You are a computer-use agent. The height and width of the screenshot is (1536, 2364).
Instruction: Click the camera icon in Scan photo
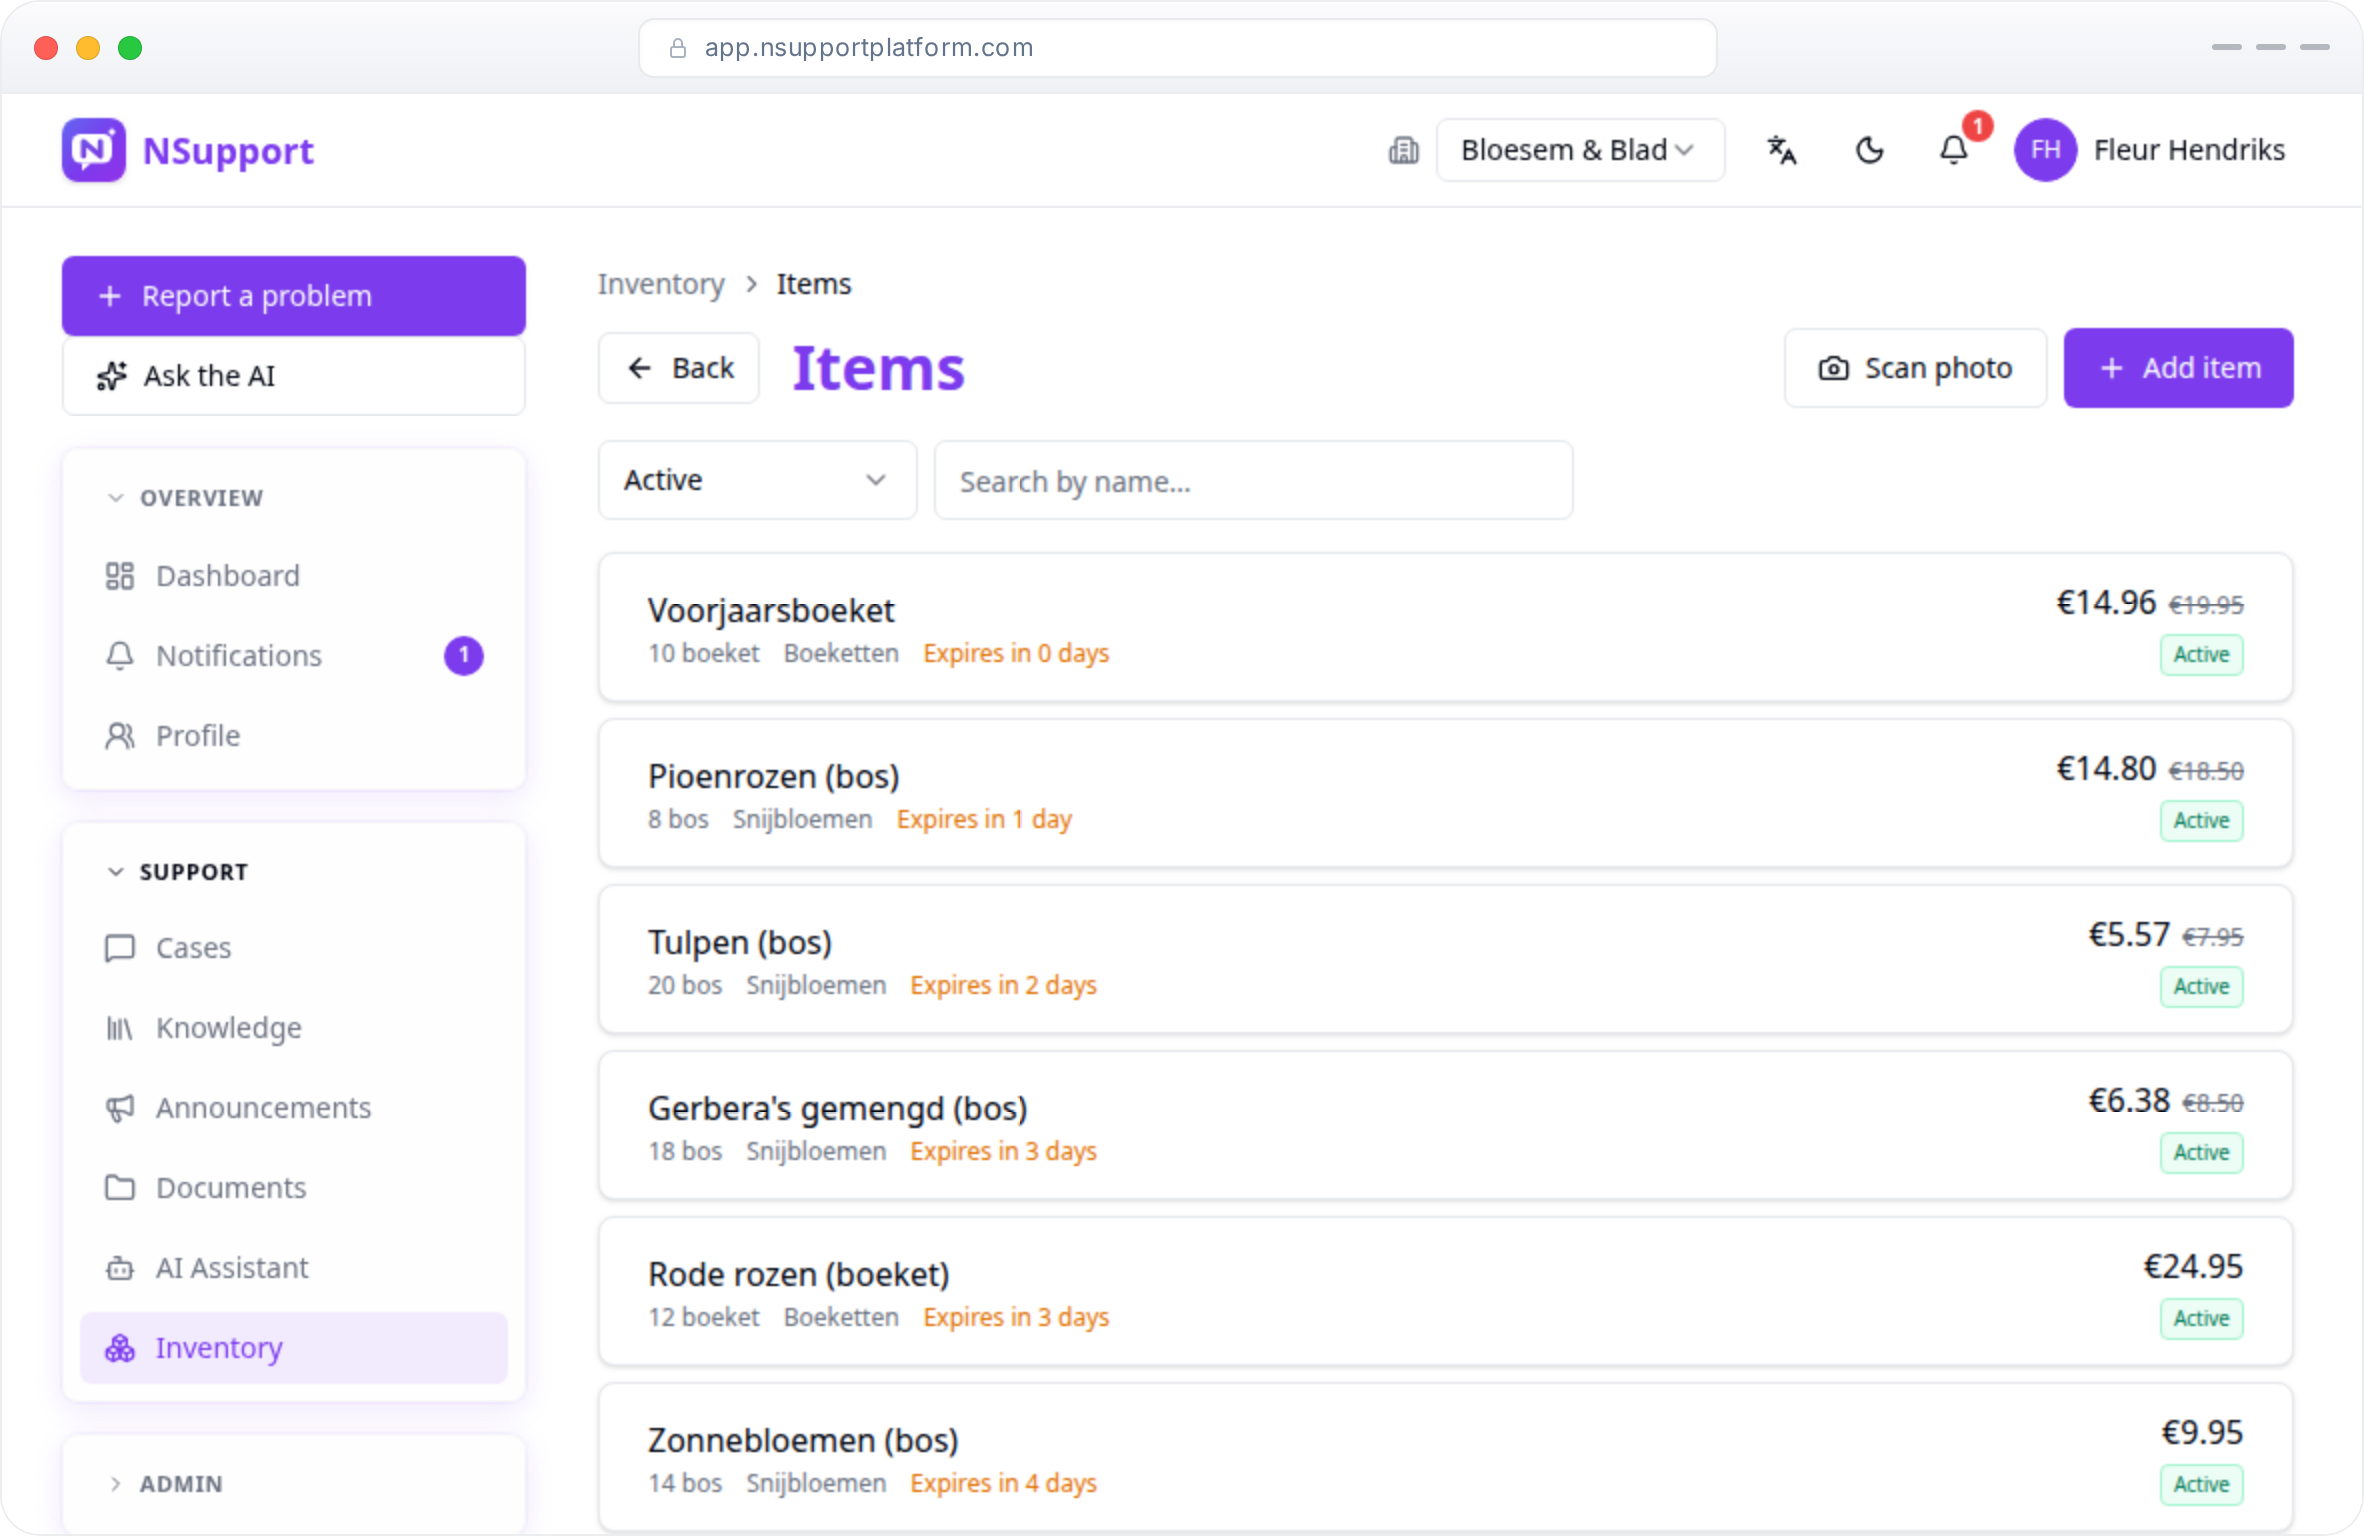(x=1833, y=368)
